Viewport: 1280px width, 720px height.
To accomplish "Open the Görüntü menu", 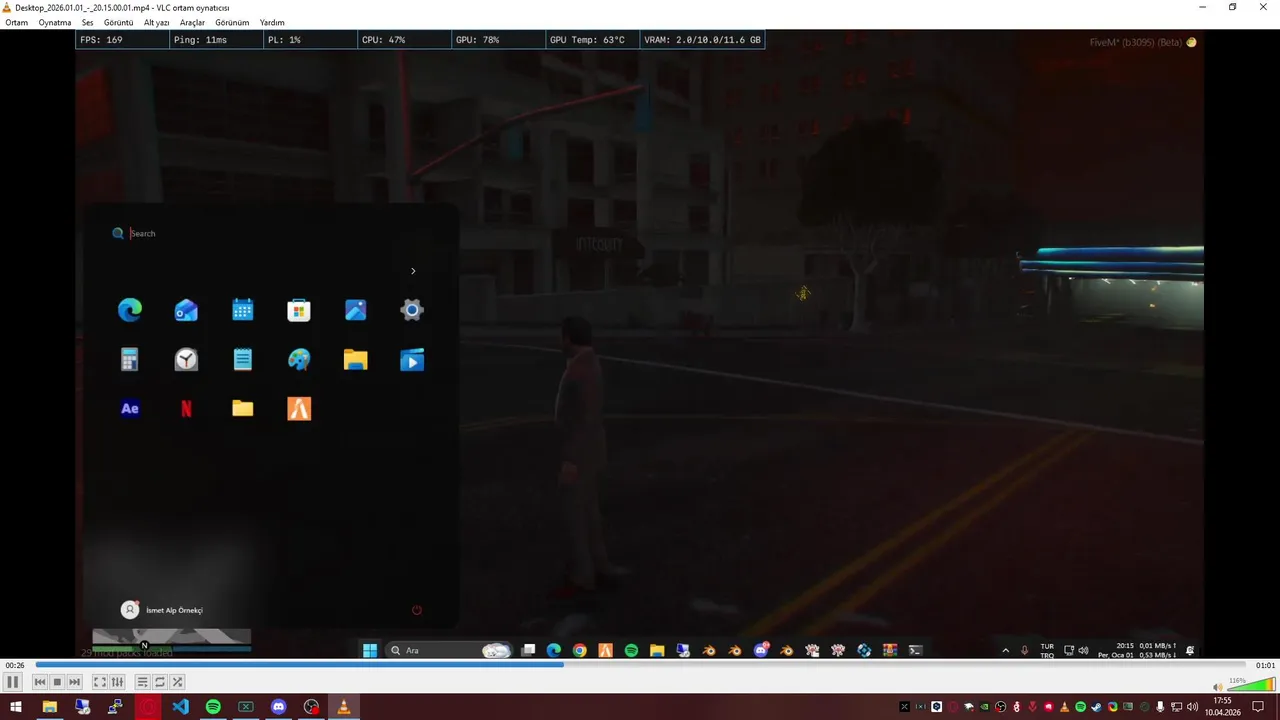I will pyautogui.click(x=118, y=22).
